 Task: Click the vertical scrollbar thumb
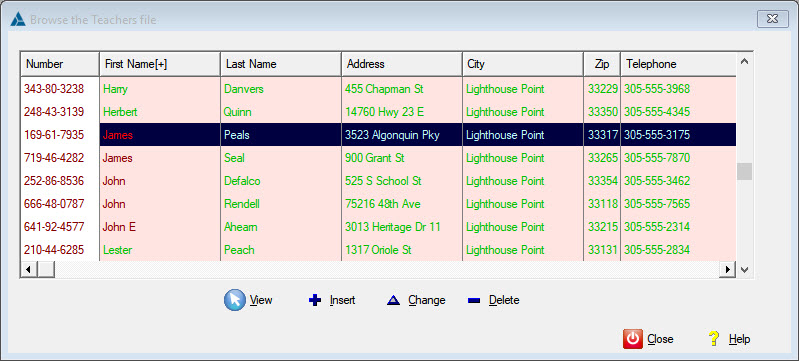744,171
